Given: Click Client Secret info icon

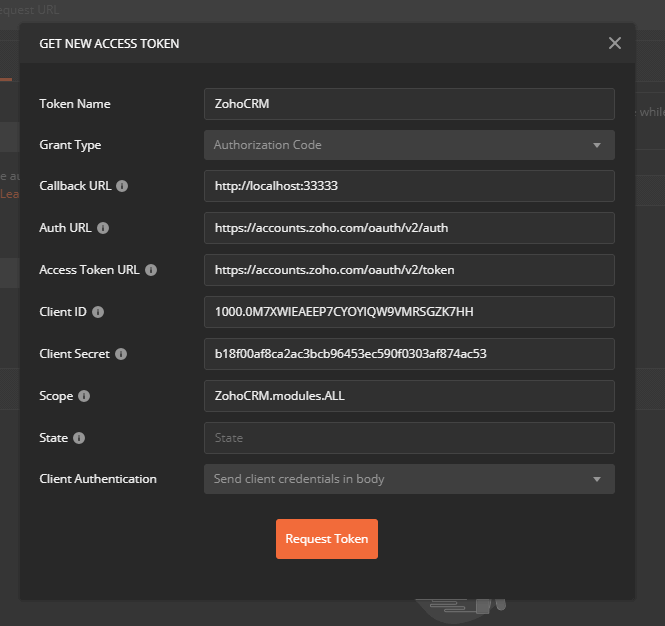Looking at the screenshot, I should [121, 354].
